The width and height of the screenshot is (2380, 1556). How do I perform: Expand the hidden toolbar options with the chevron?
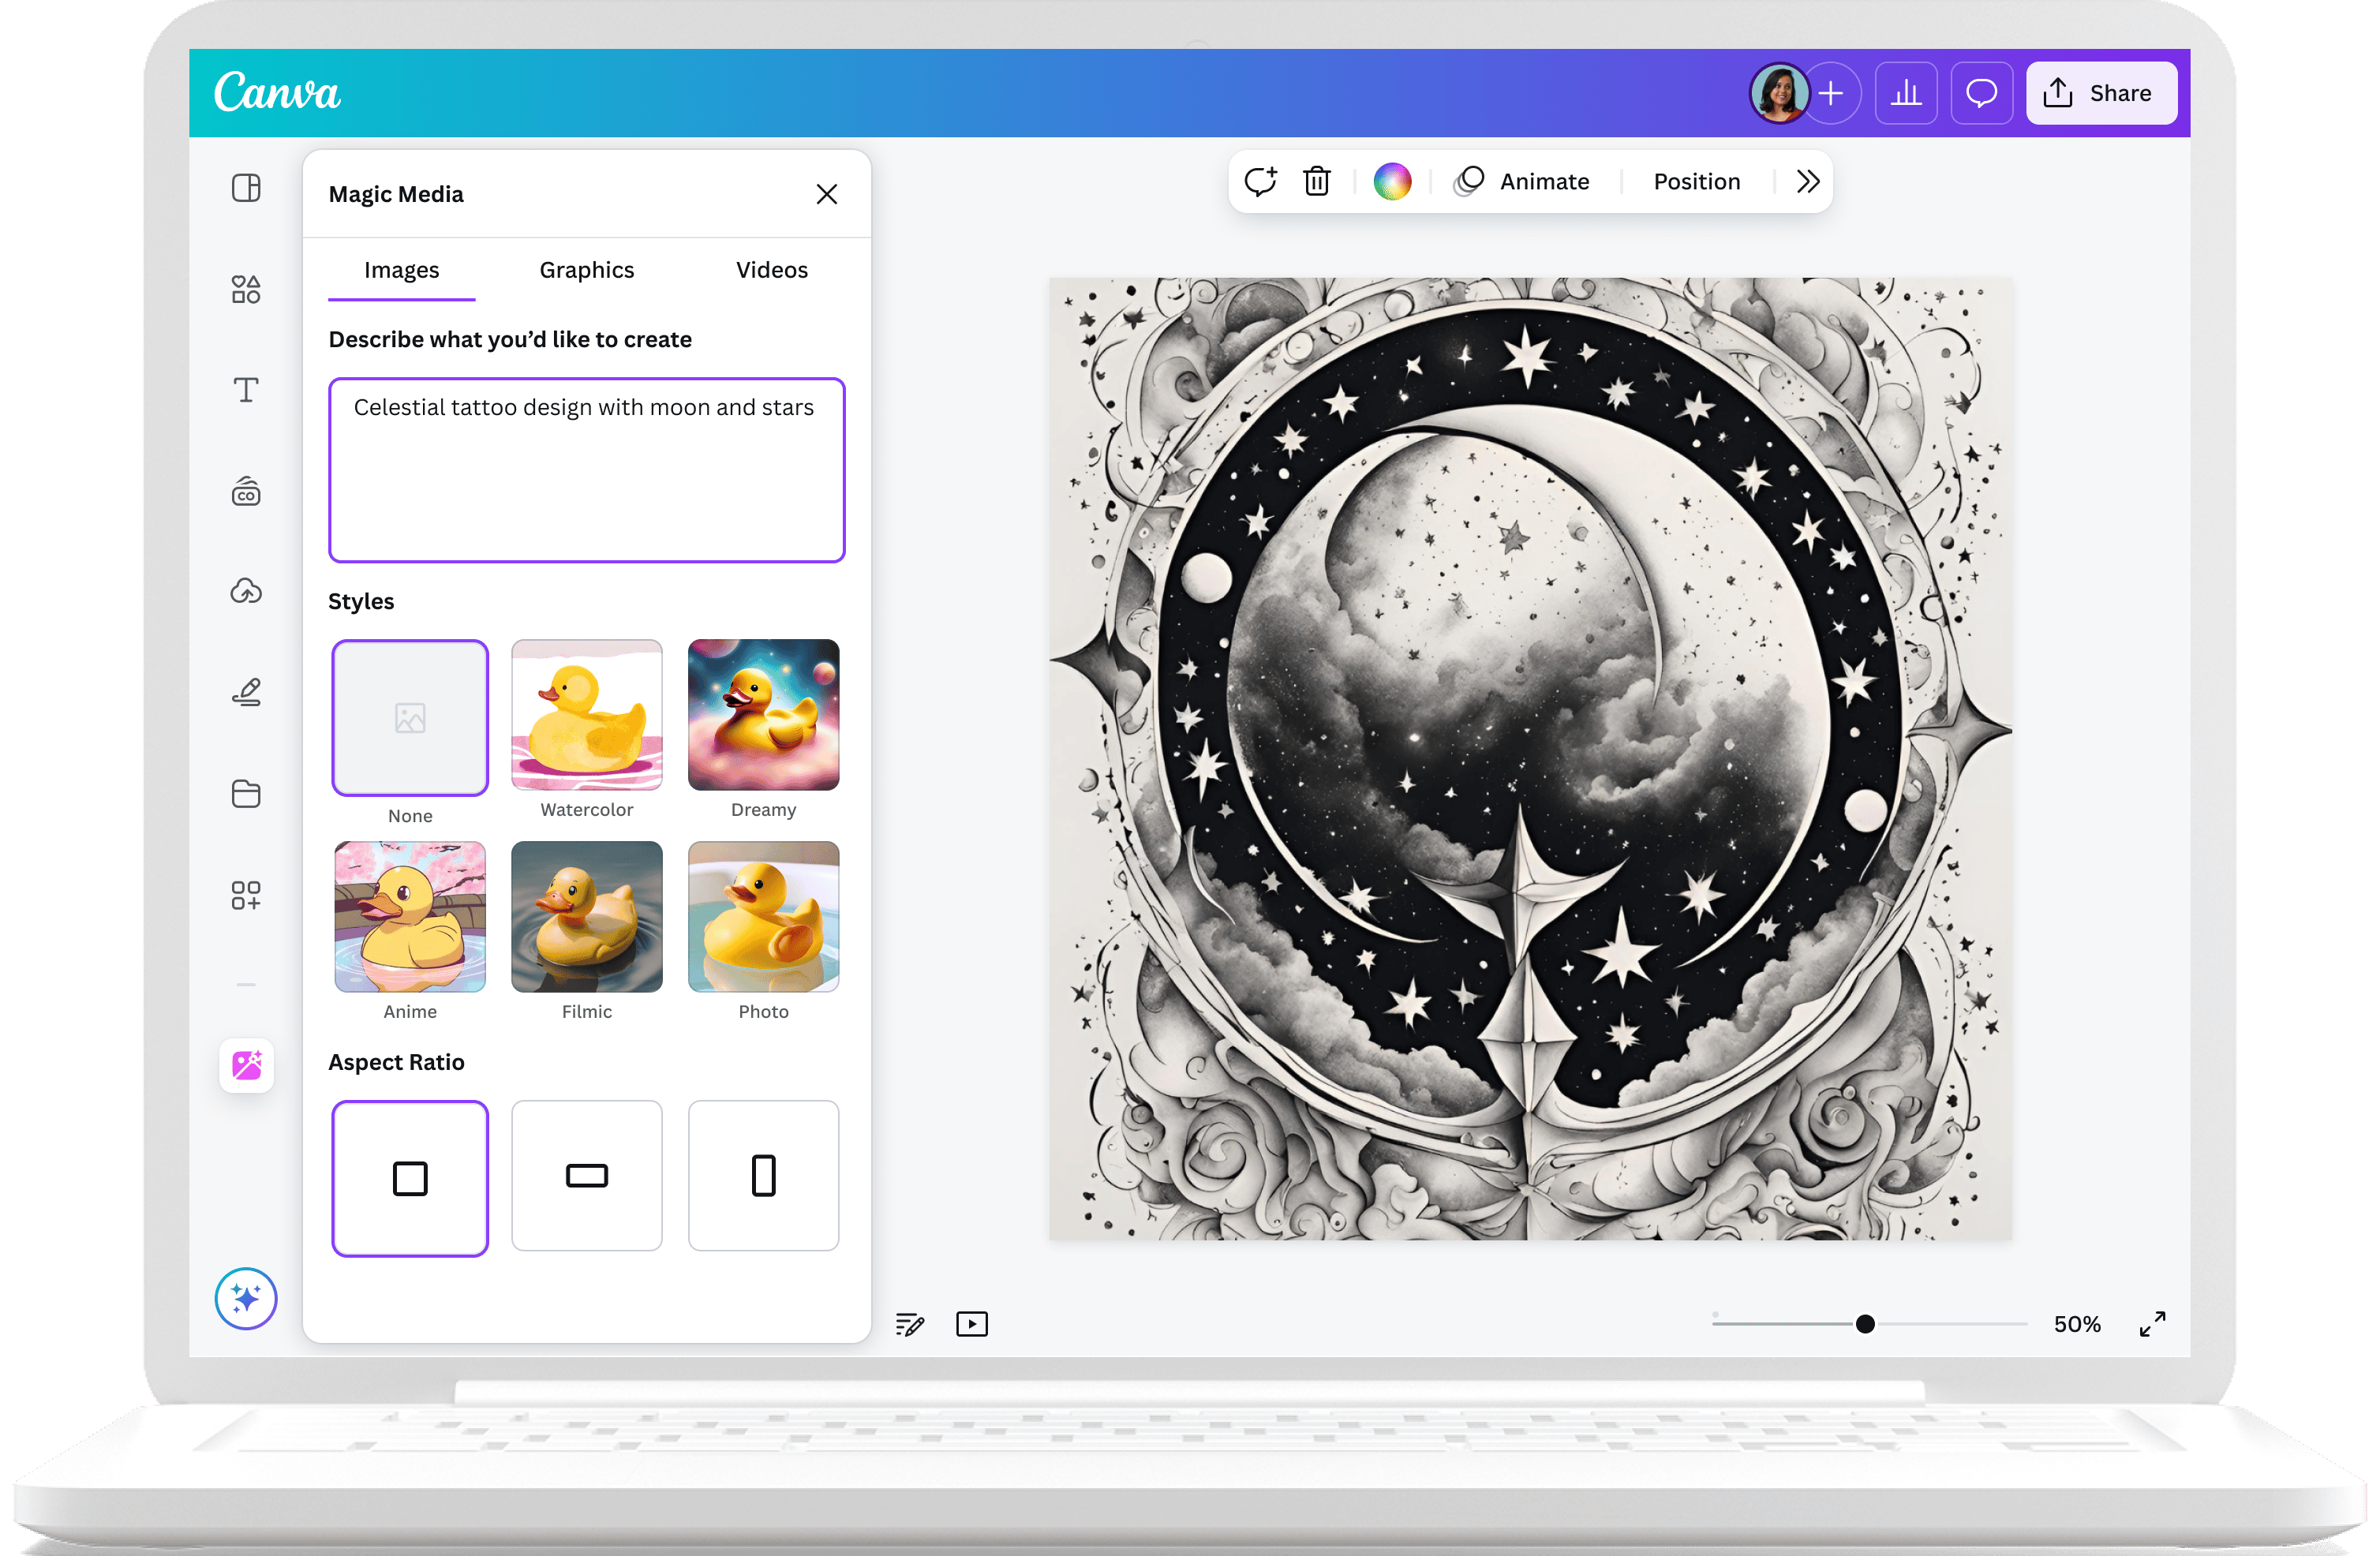(x=1806, y=181)
